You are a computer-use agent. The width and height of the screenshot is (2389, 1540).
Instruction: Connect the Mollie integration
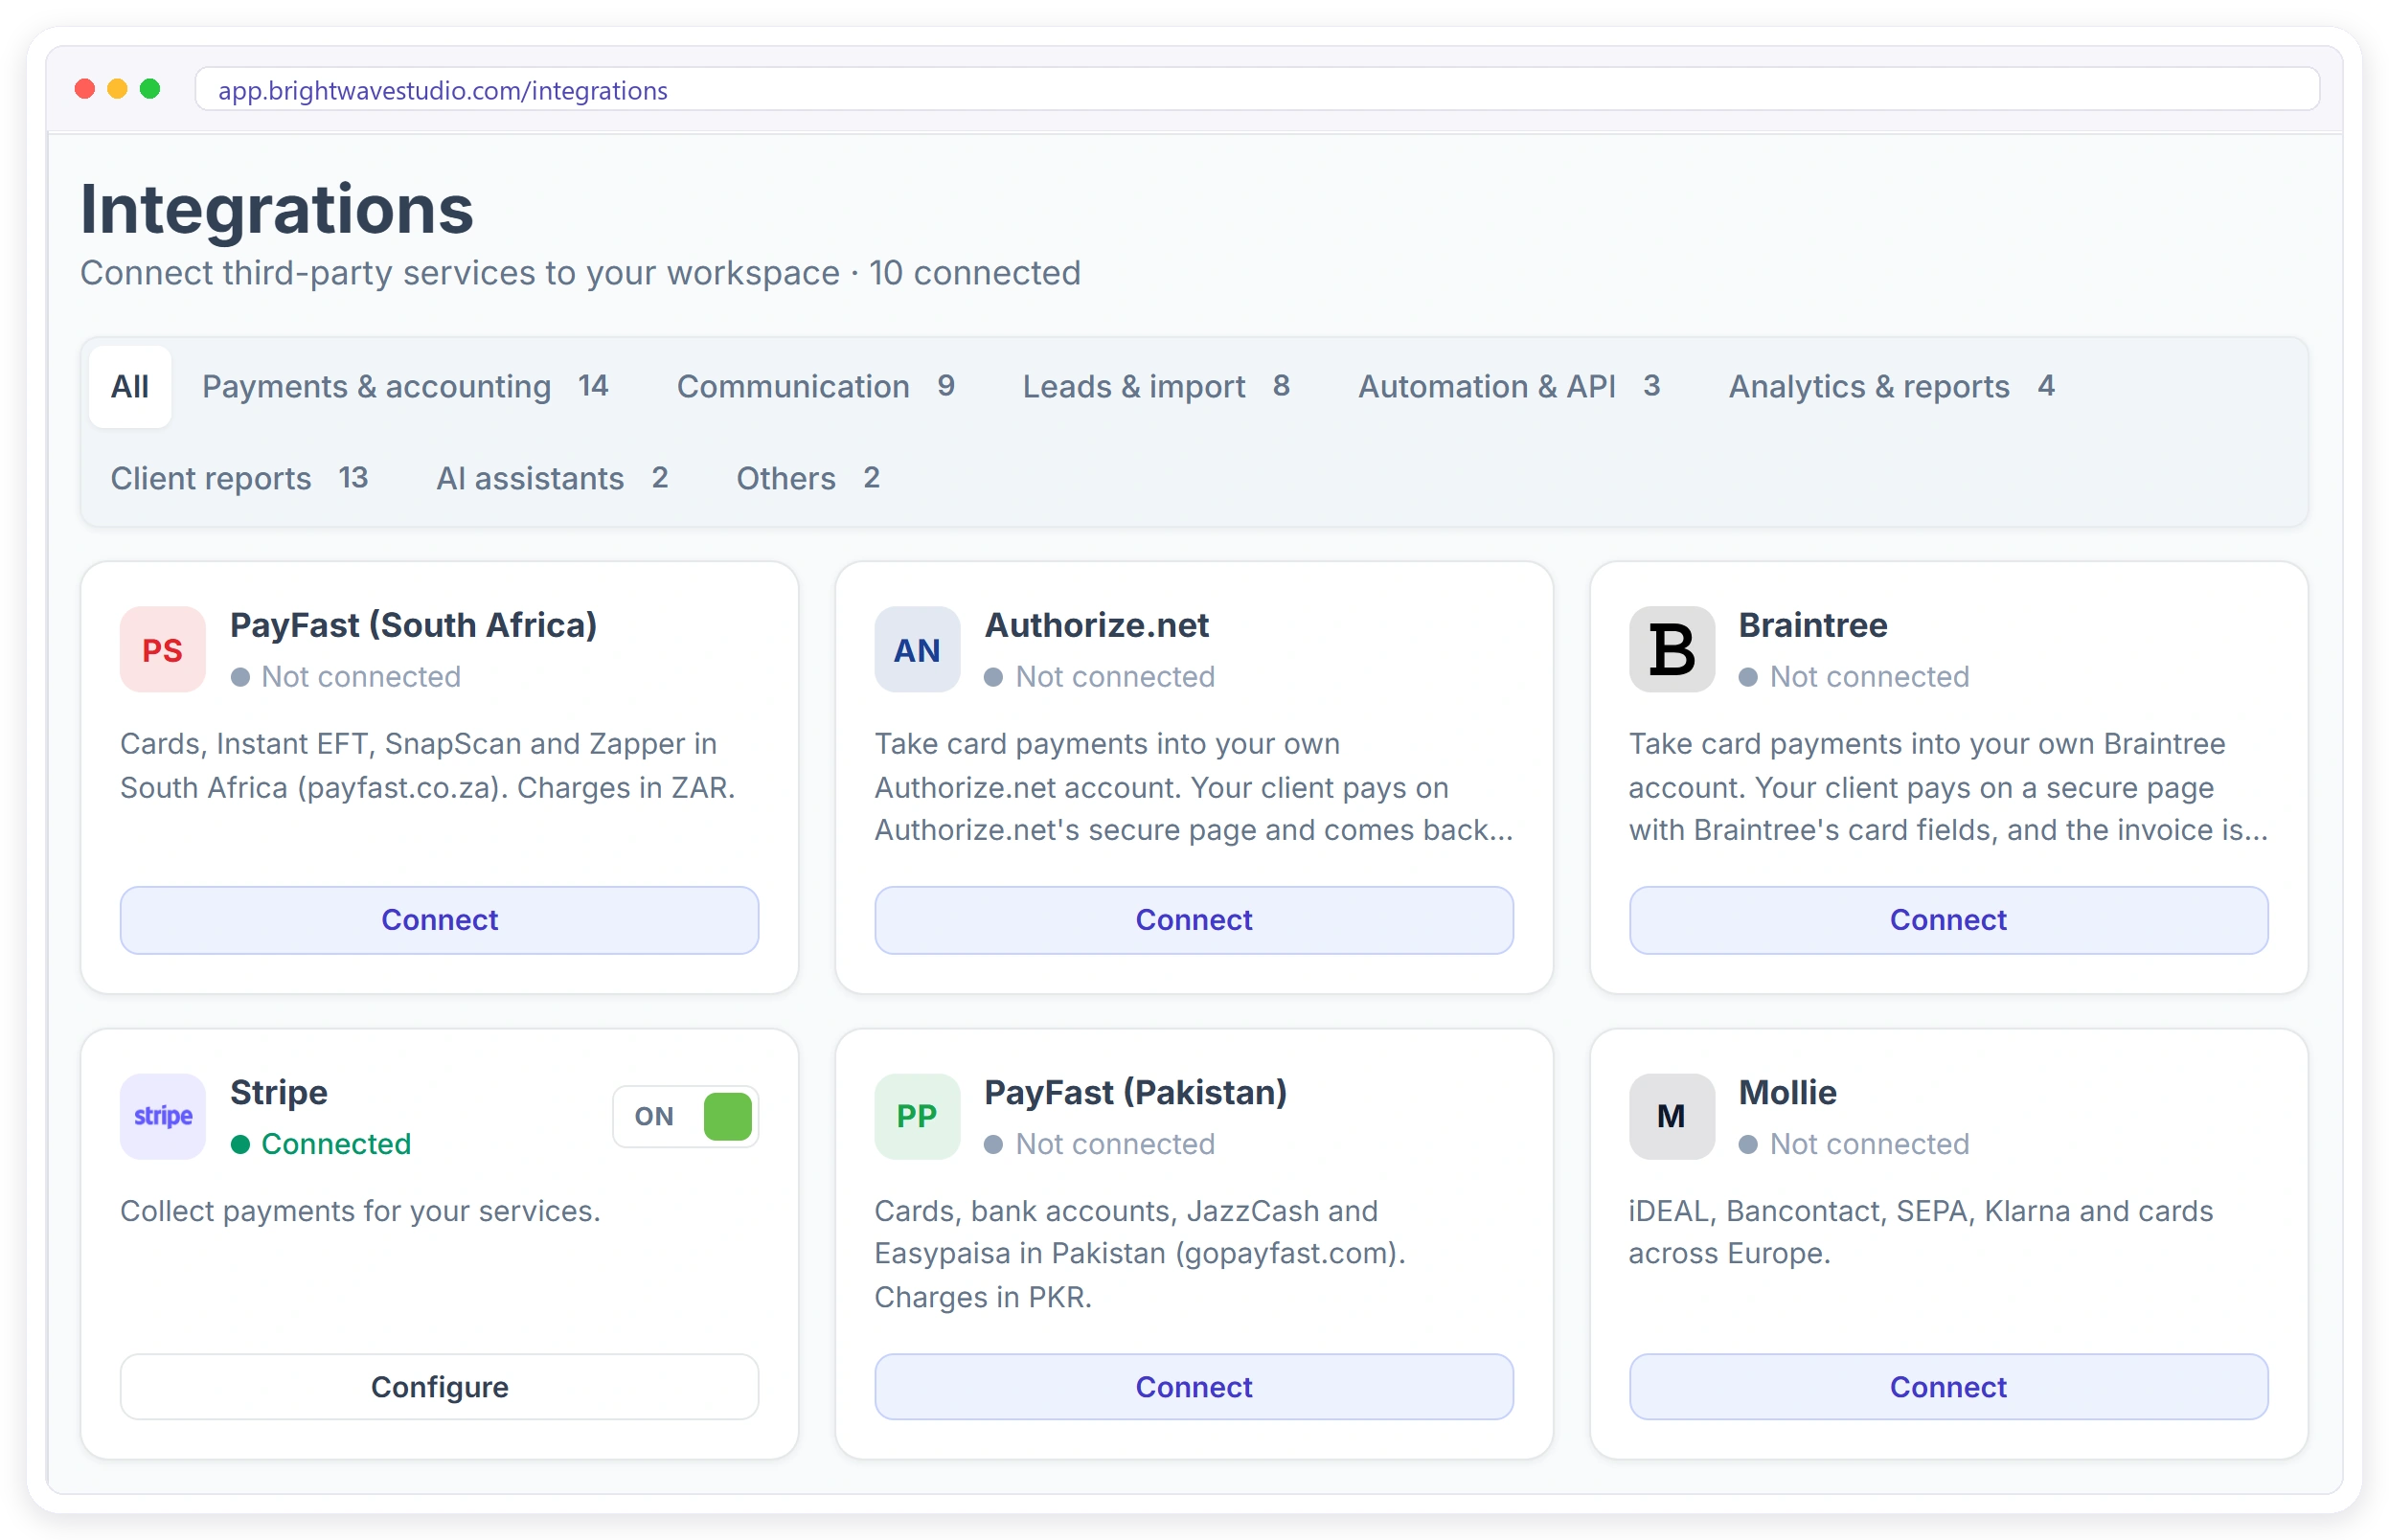tap(1948, 1387)
